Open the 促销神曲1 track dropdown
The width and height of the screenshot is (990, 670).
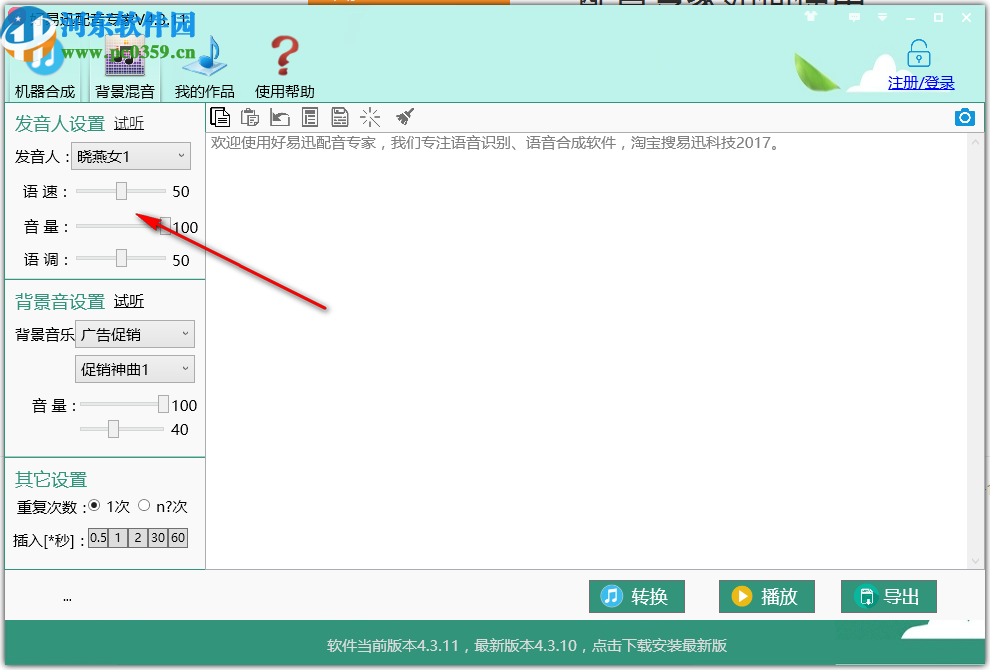click(x=135, y=369)
